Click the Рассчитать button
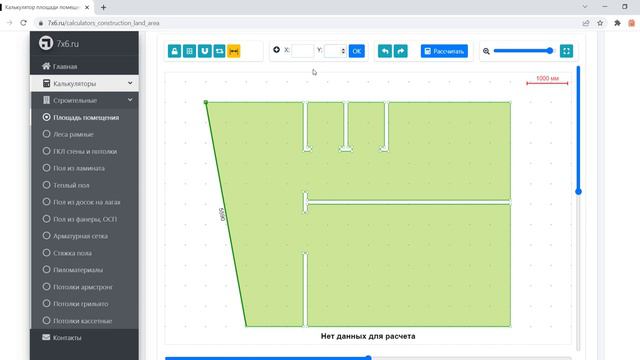 click(x=444, y=51)
